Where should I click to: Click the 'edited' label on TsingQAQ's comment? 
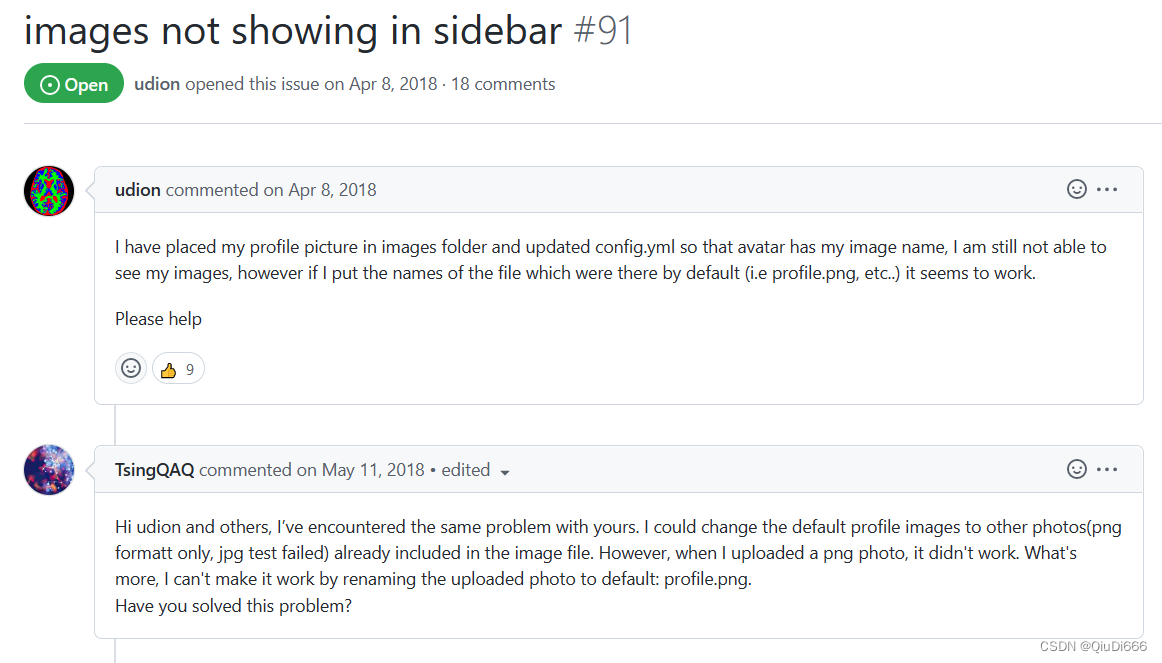465,470
